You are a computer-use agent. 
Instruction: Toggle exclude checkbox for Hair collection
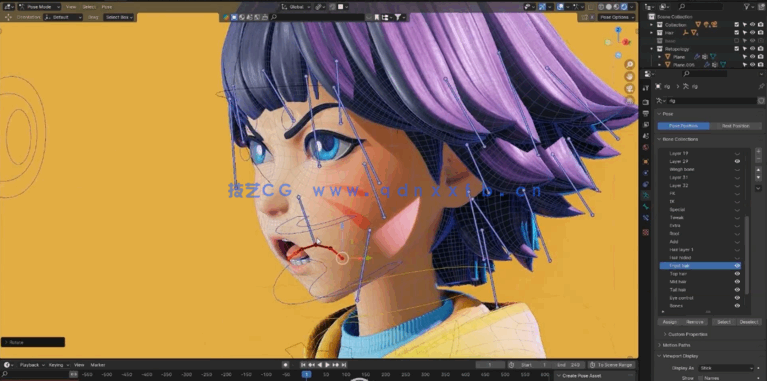click(737, 33)
